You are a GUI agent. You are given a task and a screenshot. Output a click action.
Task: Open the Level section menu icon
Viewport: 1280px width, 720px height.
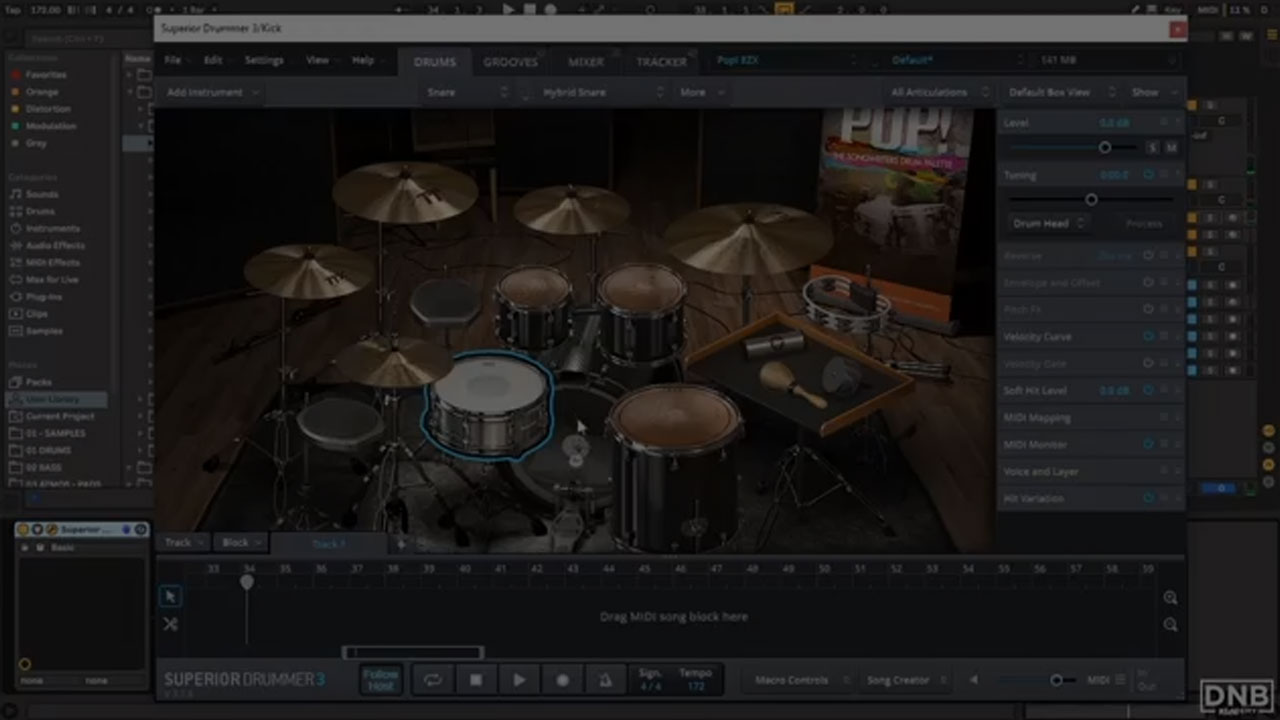click(1164, 122)
